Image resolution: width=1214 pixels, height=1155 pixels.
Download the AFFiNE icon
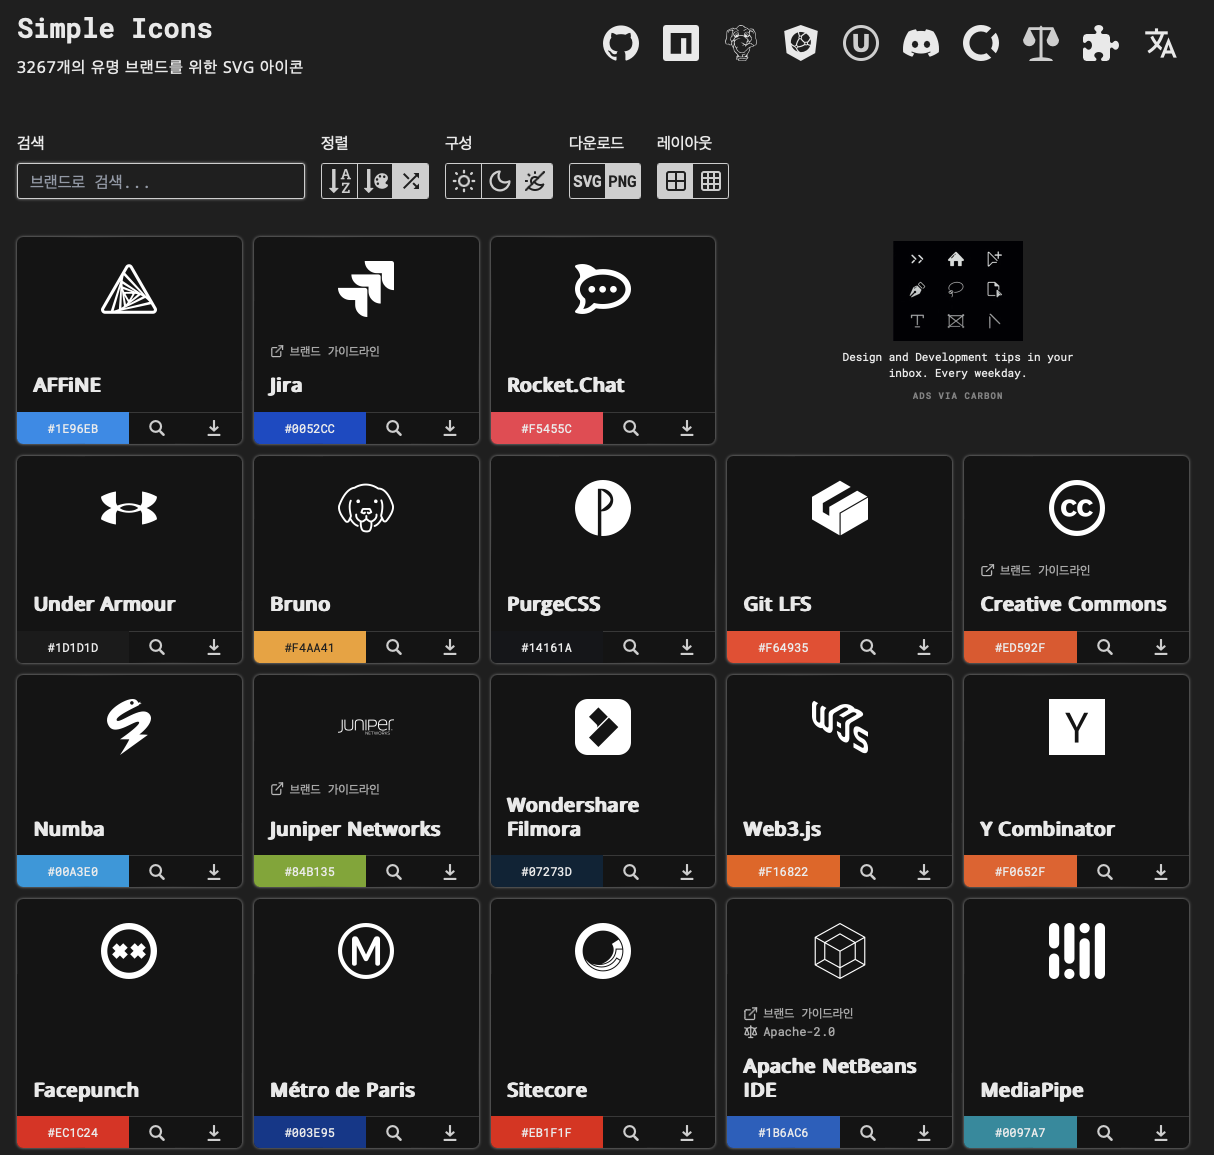click(214, 428)
